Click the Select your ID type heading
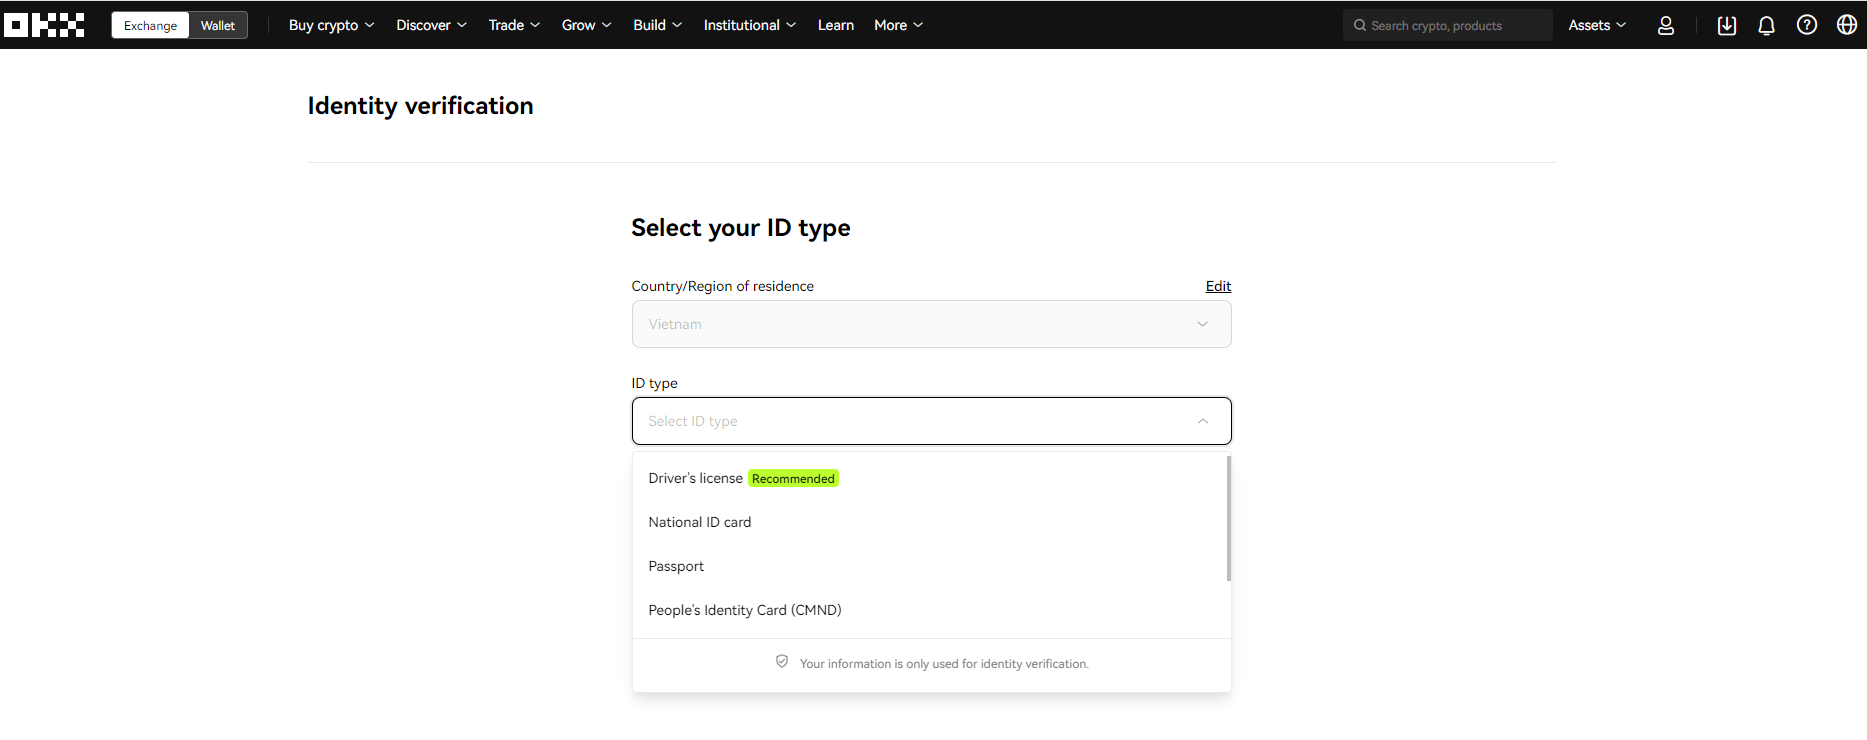The height and width of the screenshot is (740, 1867). coord(740,228)
